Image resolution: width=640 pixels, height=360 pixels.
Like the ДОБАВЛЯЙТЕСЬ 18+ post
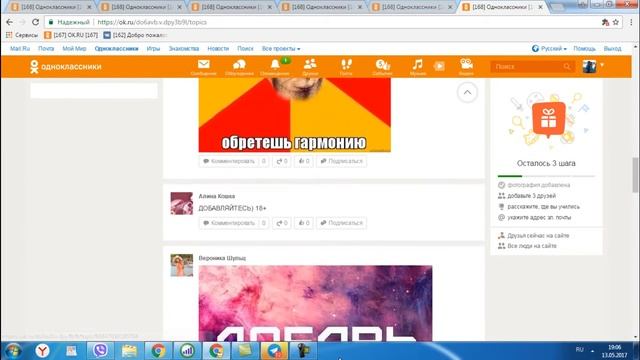coord(304,223)
